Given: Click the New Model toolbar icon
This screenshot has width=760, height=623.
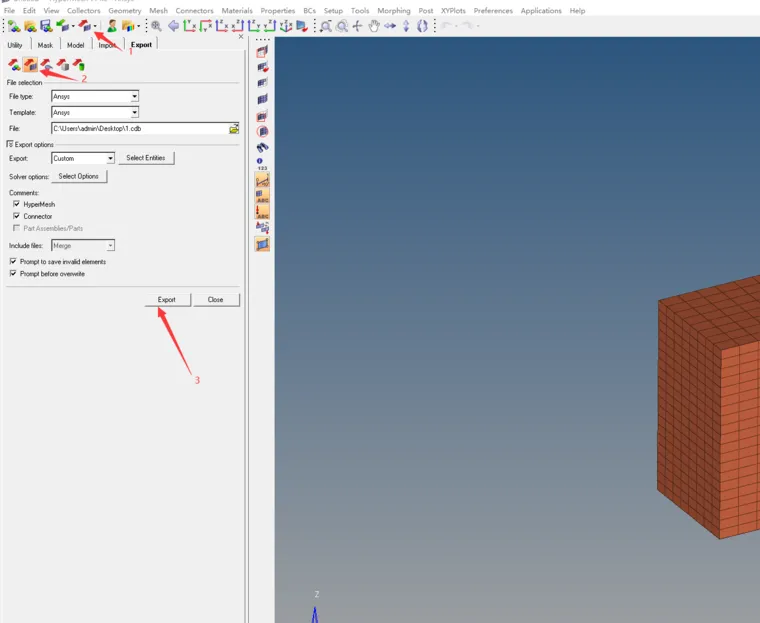Looking at the screenshot, I should 14,26.
